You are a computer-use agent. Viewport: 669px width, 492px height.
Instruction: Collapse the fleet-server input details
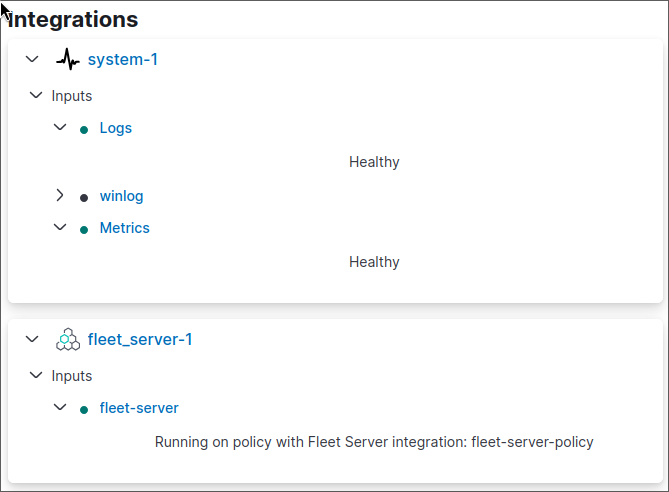pyautogui.click(x=60, y=407)
